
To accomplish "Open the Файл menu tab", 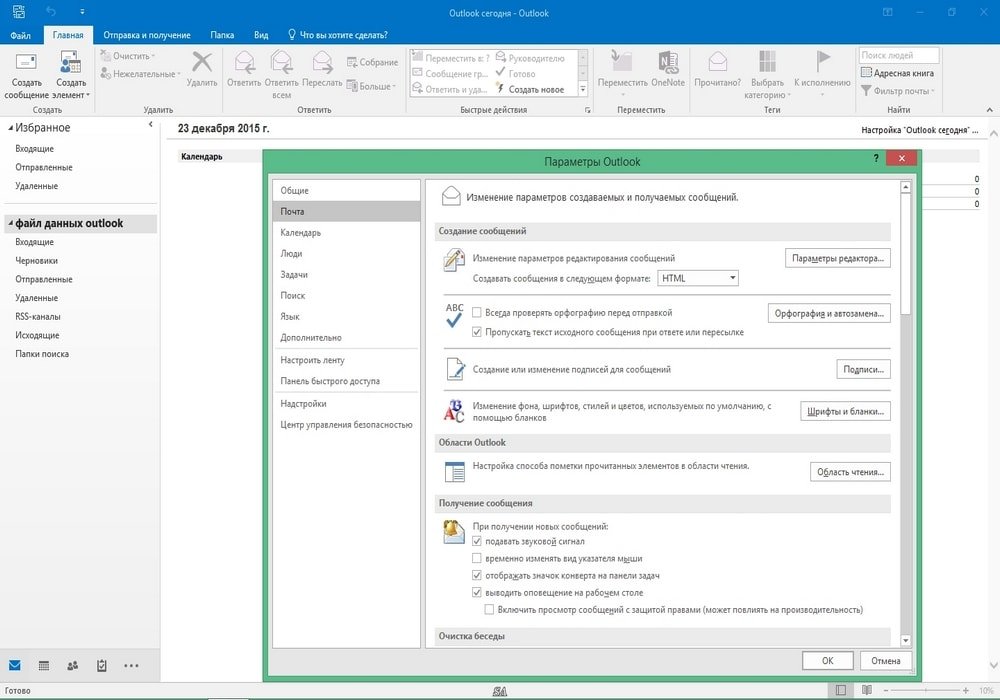I will (20, 35).
